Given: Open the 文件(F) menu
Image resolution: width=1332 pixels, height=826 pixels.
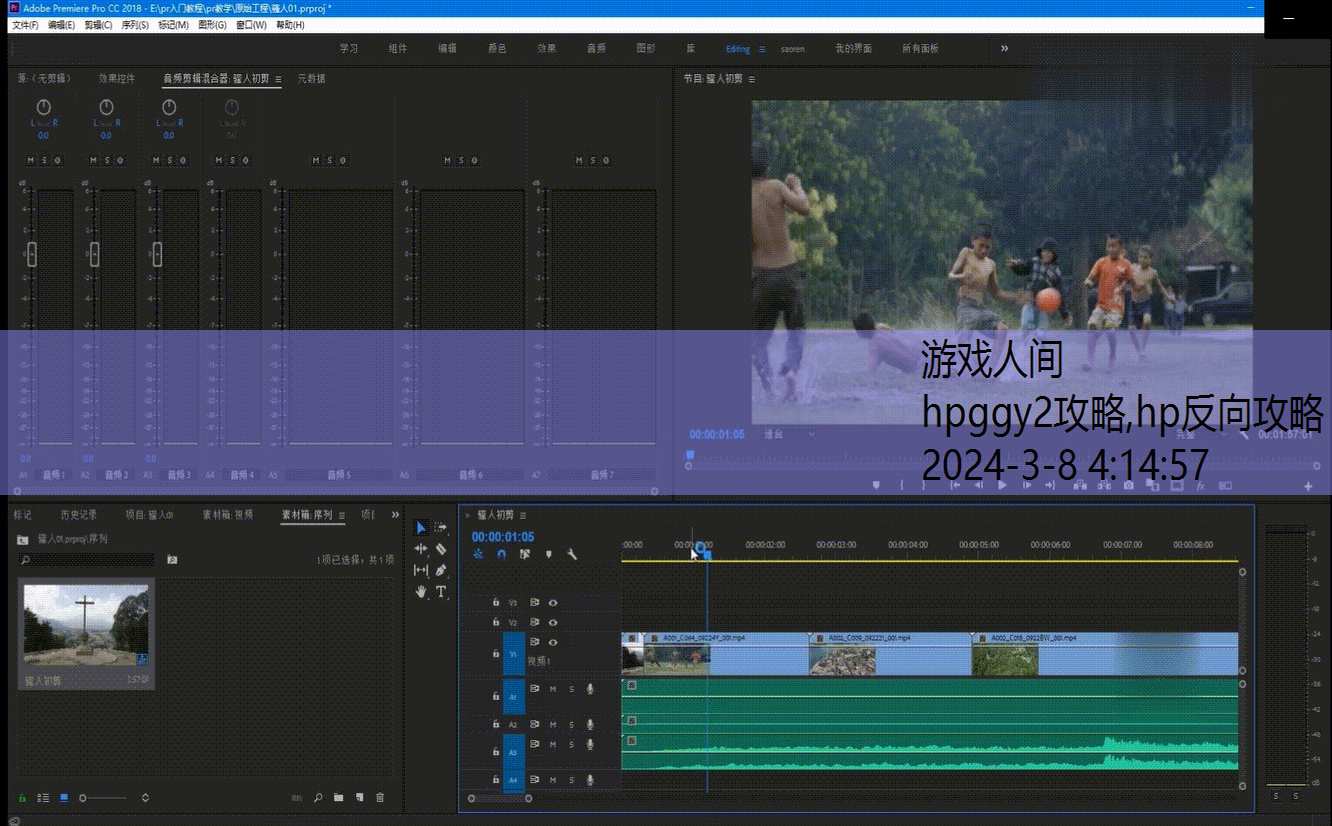Looking at the screenshot, I should pos(25,25).
